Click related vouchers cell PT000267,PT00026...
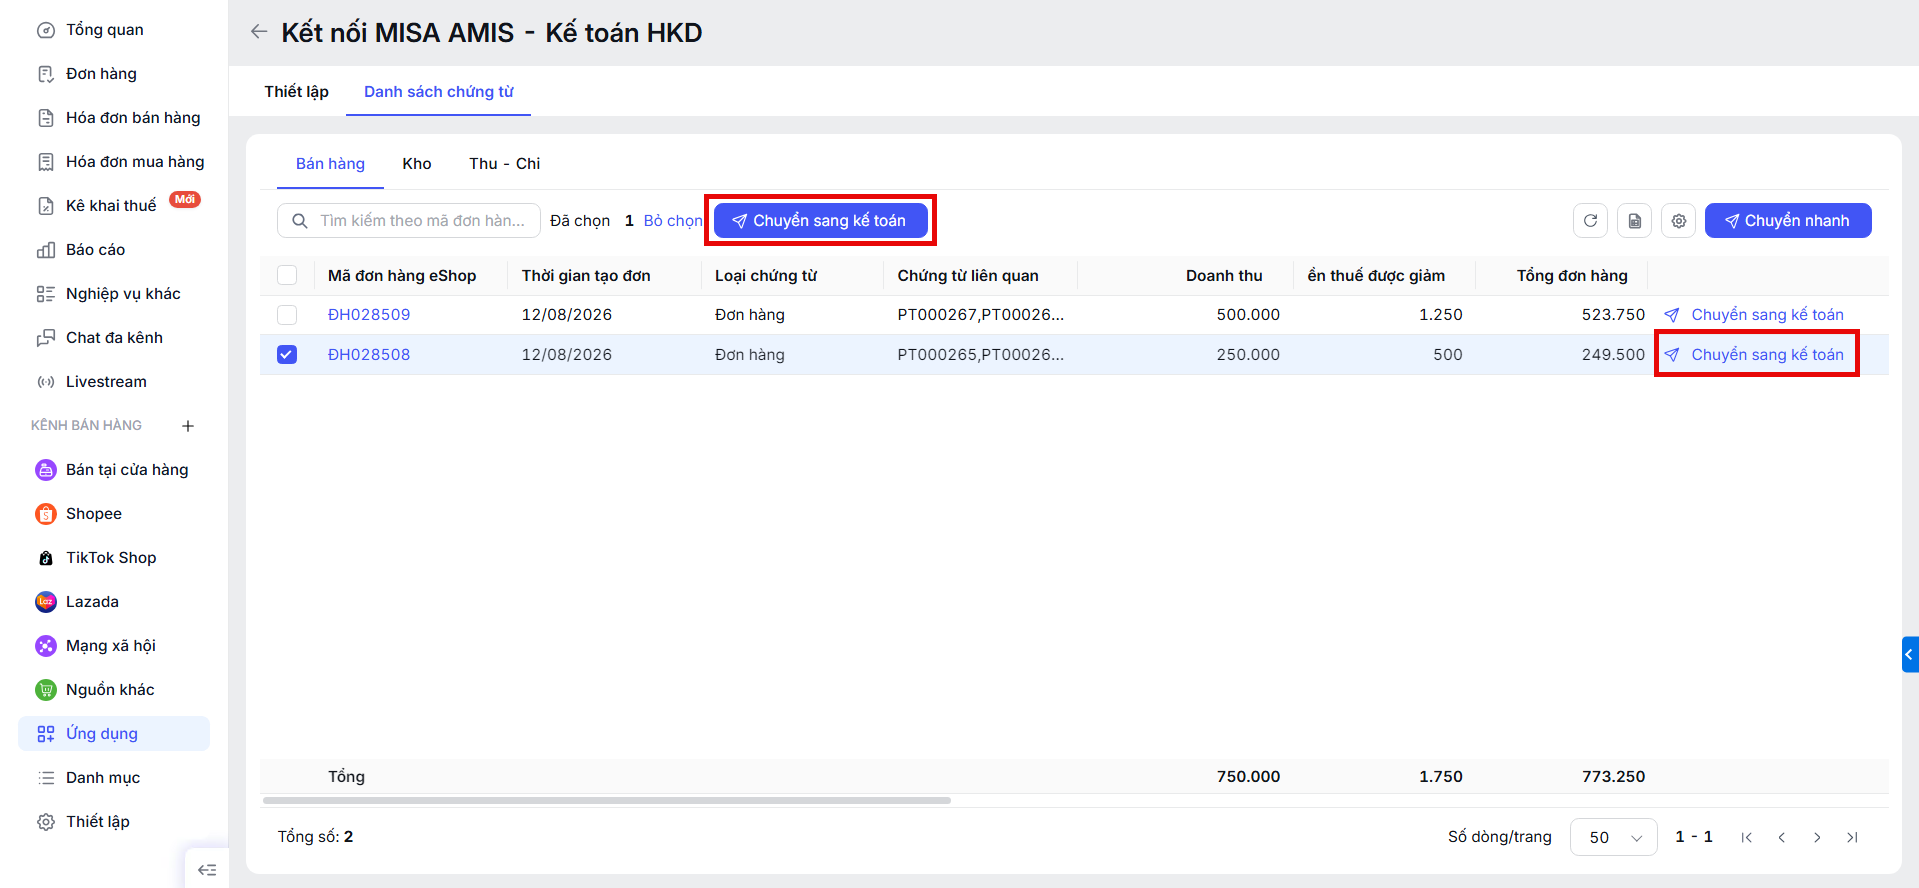1919x888 pixels. pos(981,315)
